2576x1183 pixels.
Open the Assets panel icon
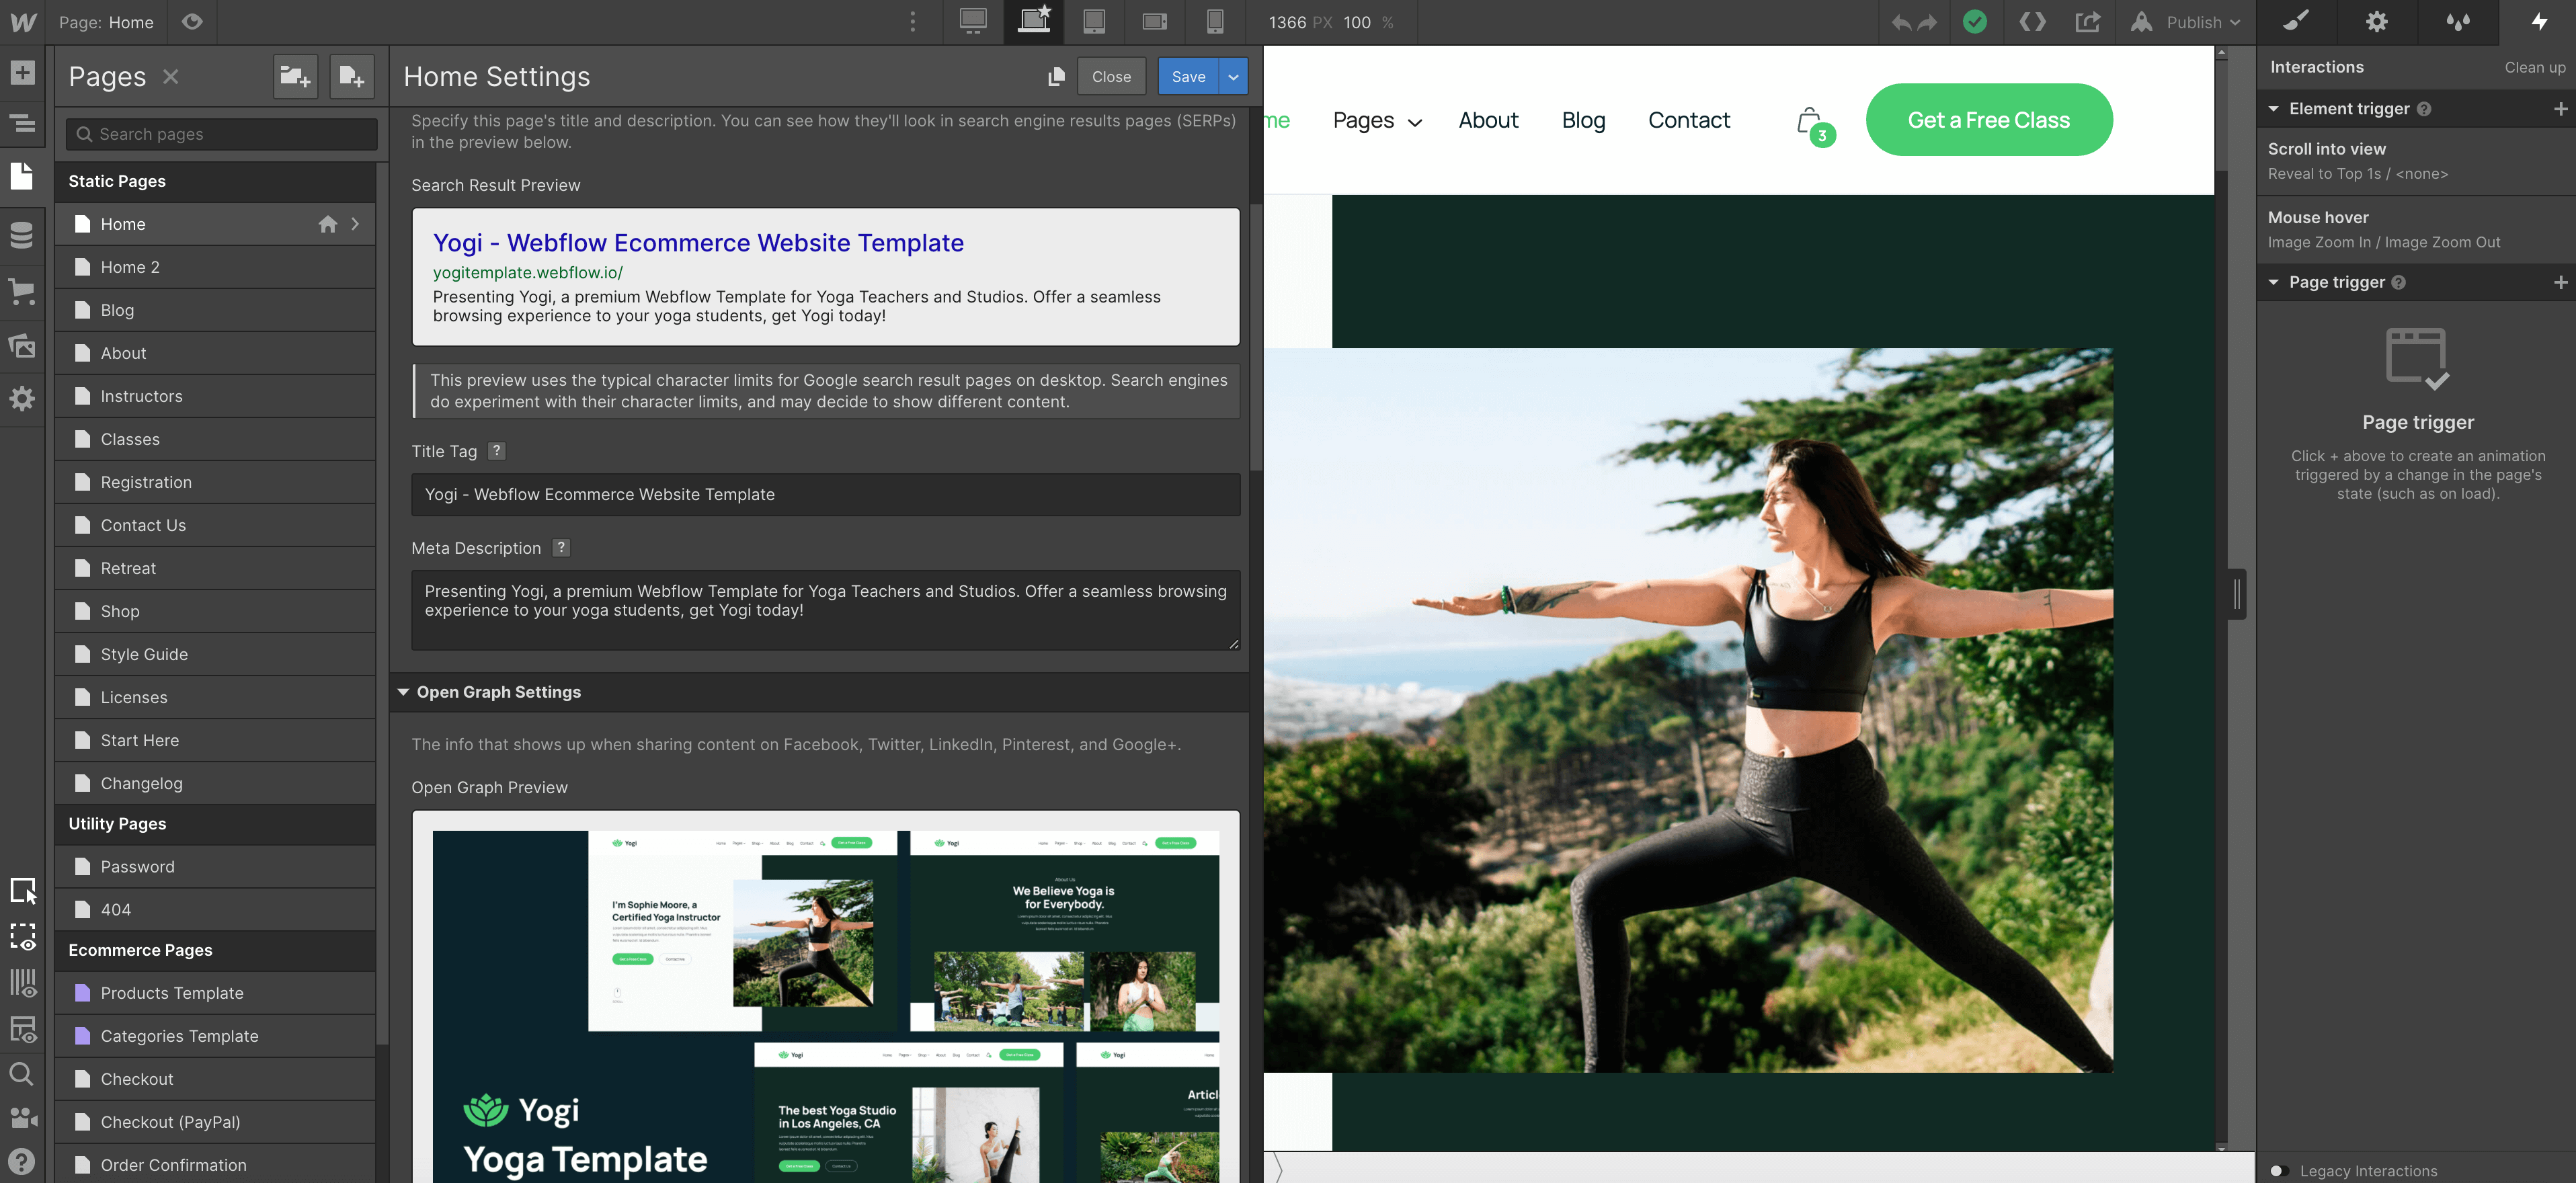[22, 345]
